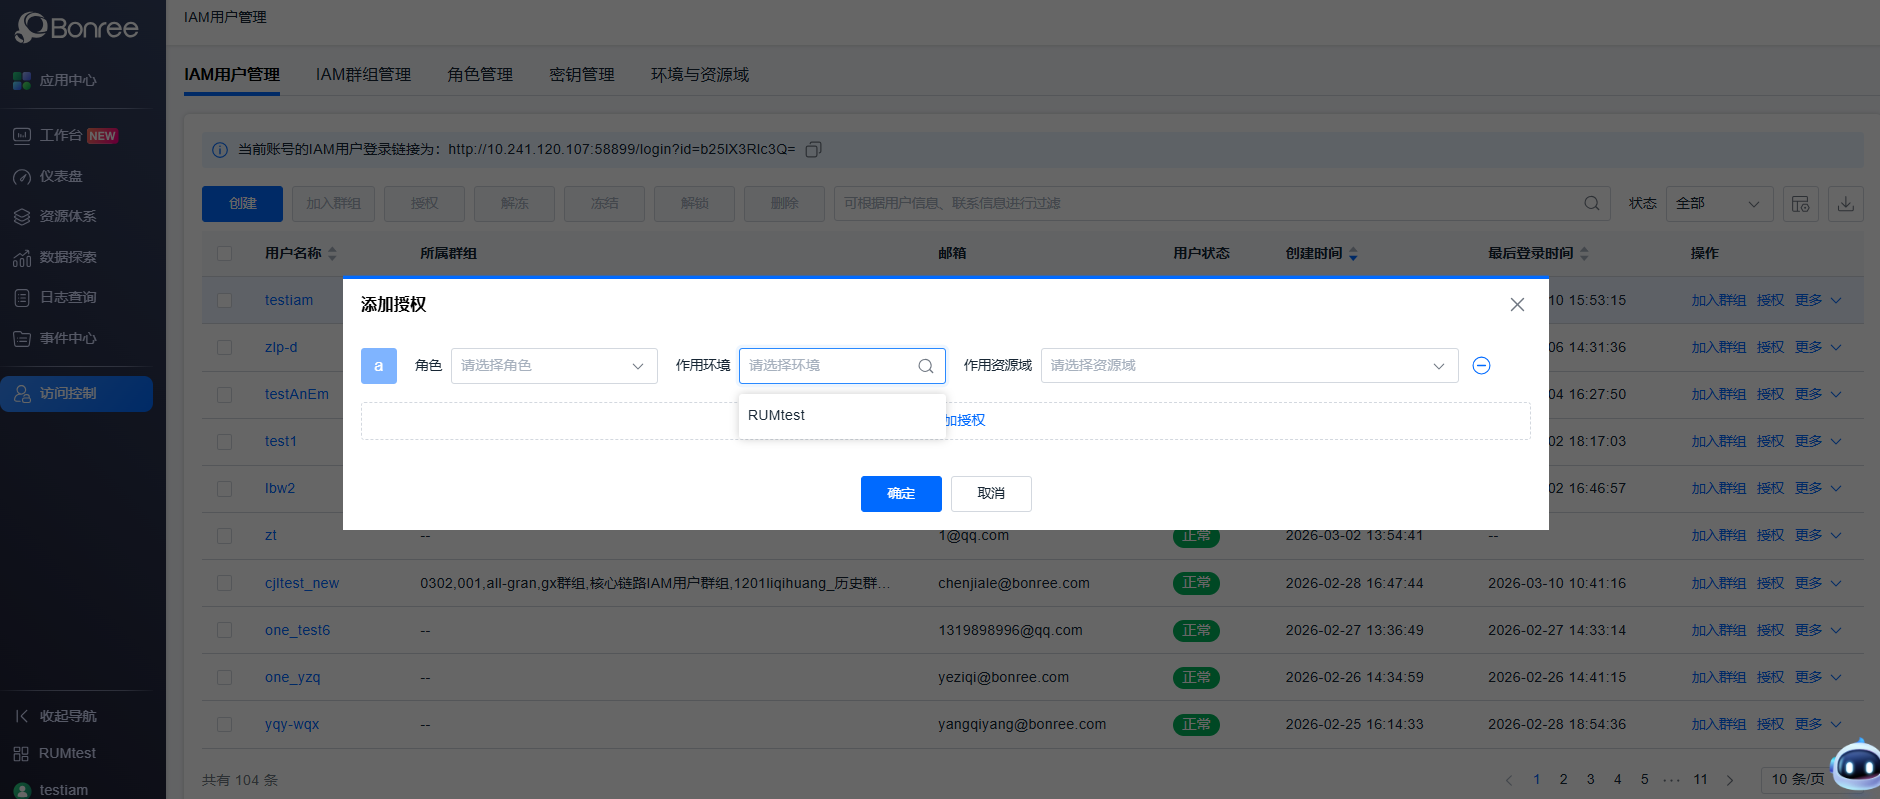Switch to IAM群组管理 tab
The height and width of the screenshot is (799, 1880).
point(363,75)
